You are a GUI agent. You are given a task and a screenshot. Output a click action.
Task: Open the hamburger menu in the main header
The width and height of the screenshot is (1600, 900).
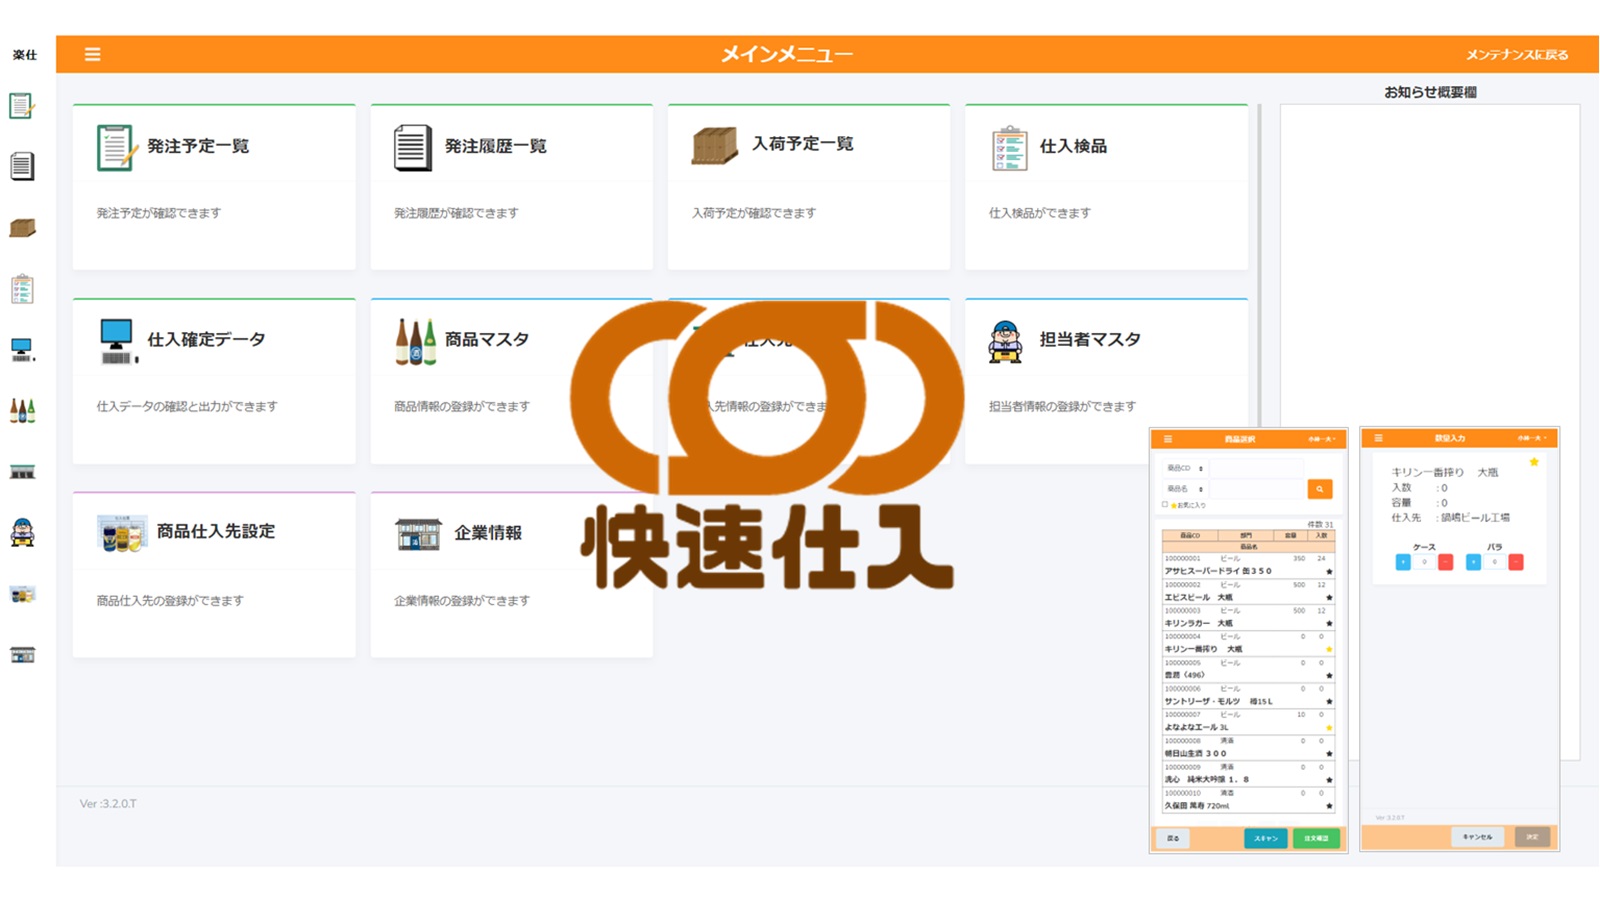tap(92, 54)
